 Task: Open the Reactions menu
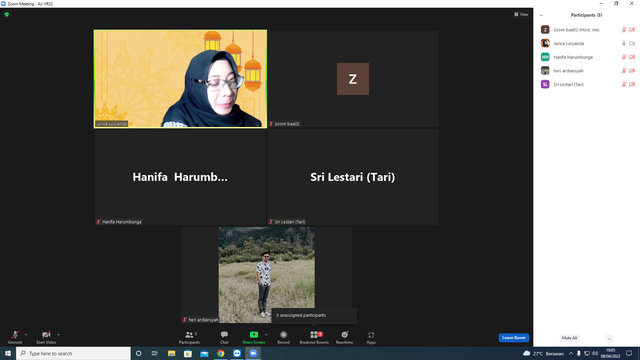(x=344, y=337)
